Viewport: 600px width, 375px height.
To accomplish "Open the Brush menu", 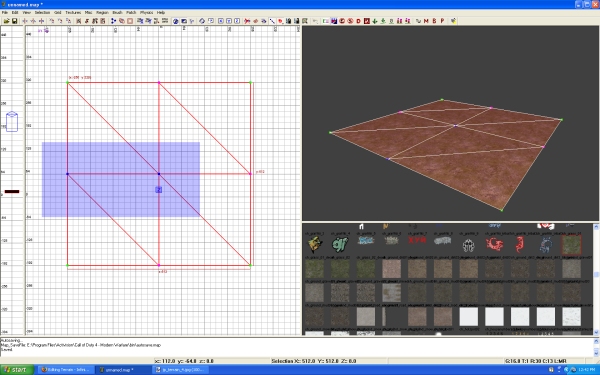I will click(x=117, y=12).
